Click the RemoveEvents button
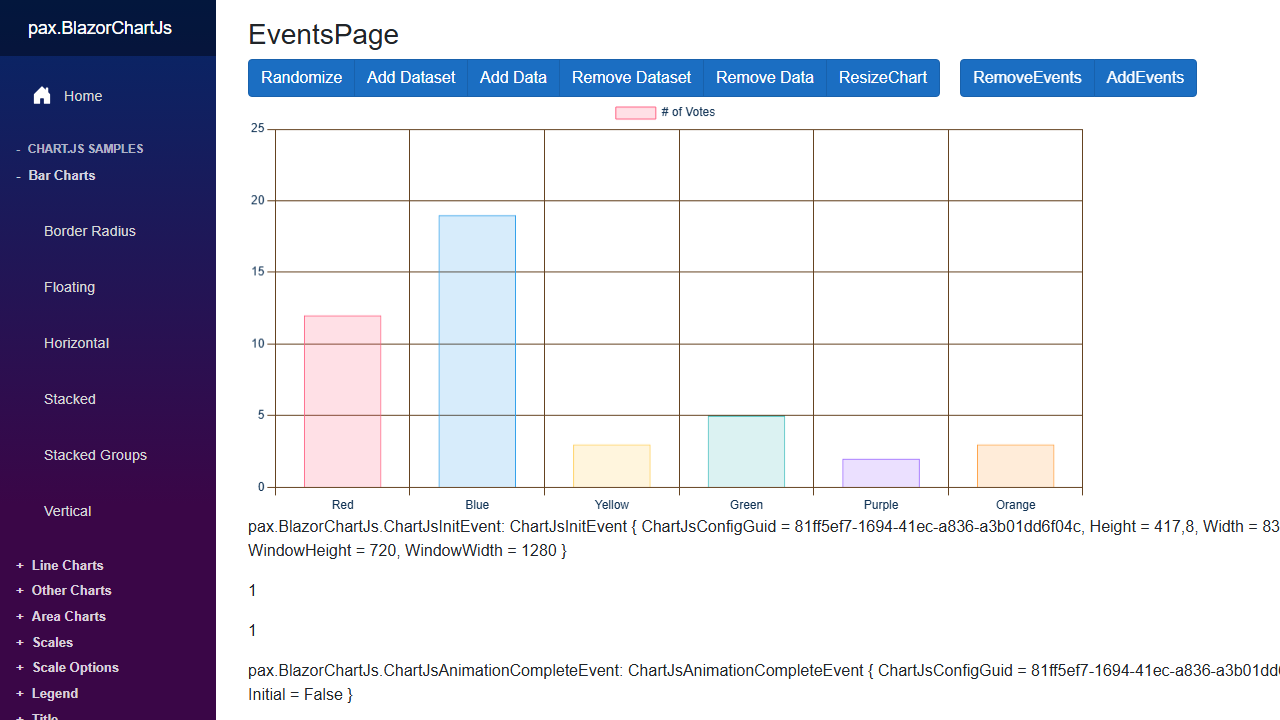Image resolution: width=1280 pixels, height=720 pixels. (x=1027, y=78)
